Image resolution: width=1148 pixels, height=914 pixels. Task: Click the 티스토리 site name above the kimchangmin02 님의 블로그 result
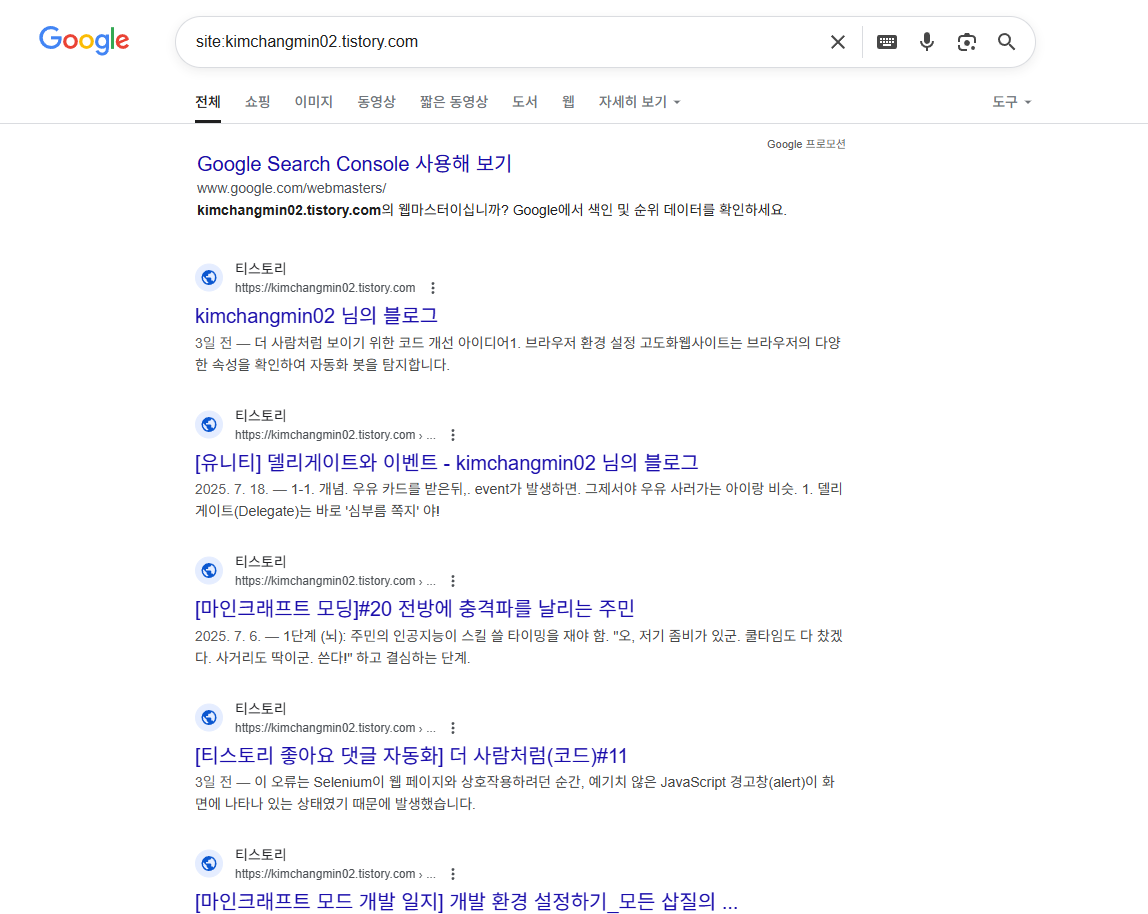261,269
